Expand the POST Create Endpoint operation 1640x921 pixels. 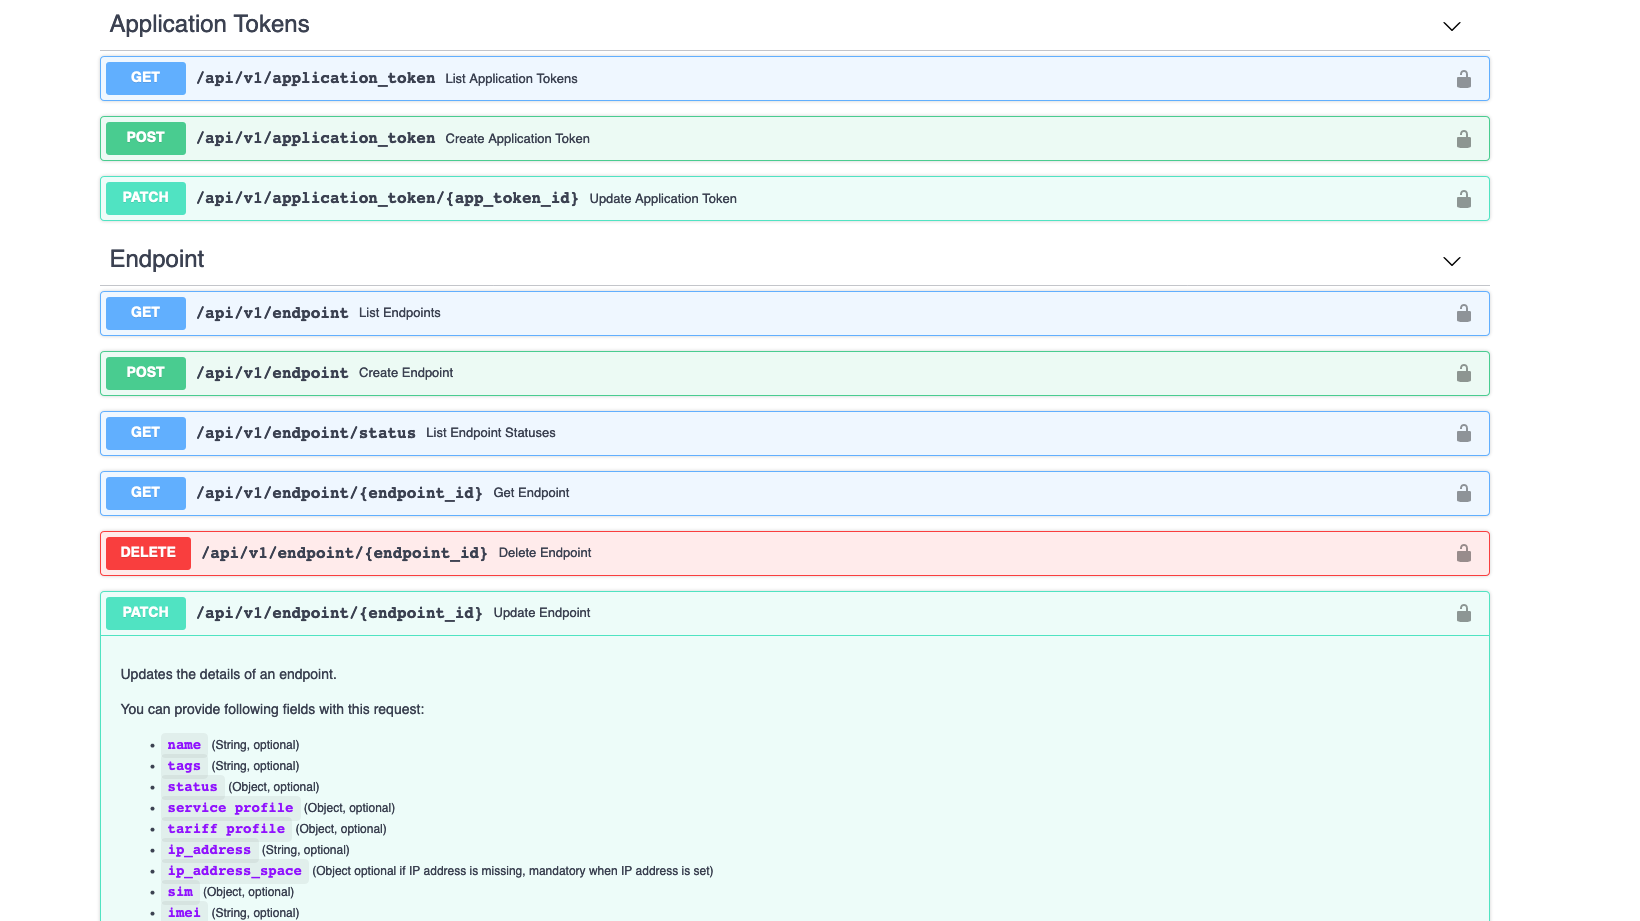pyautogui.click(x=800, y=373)
